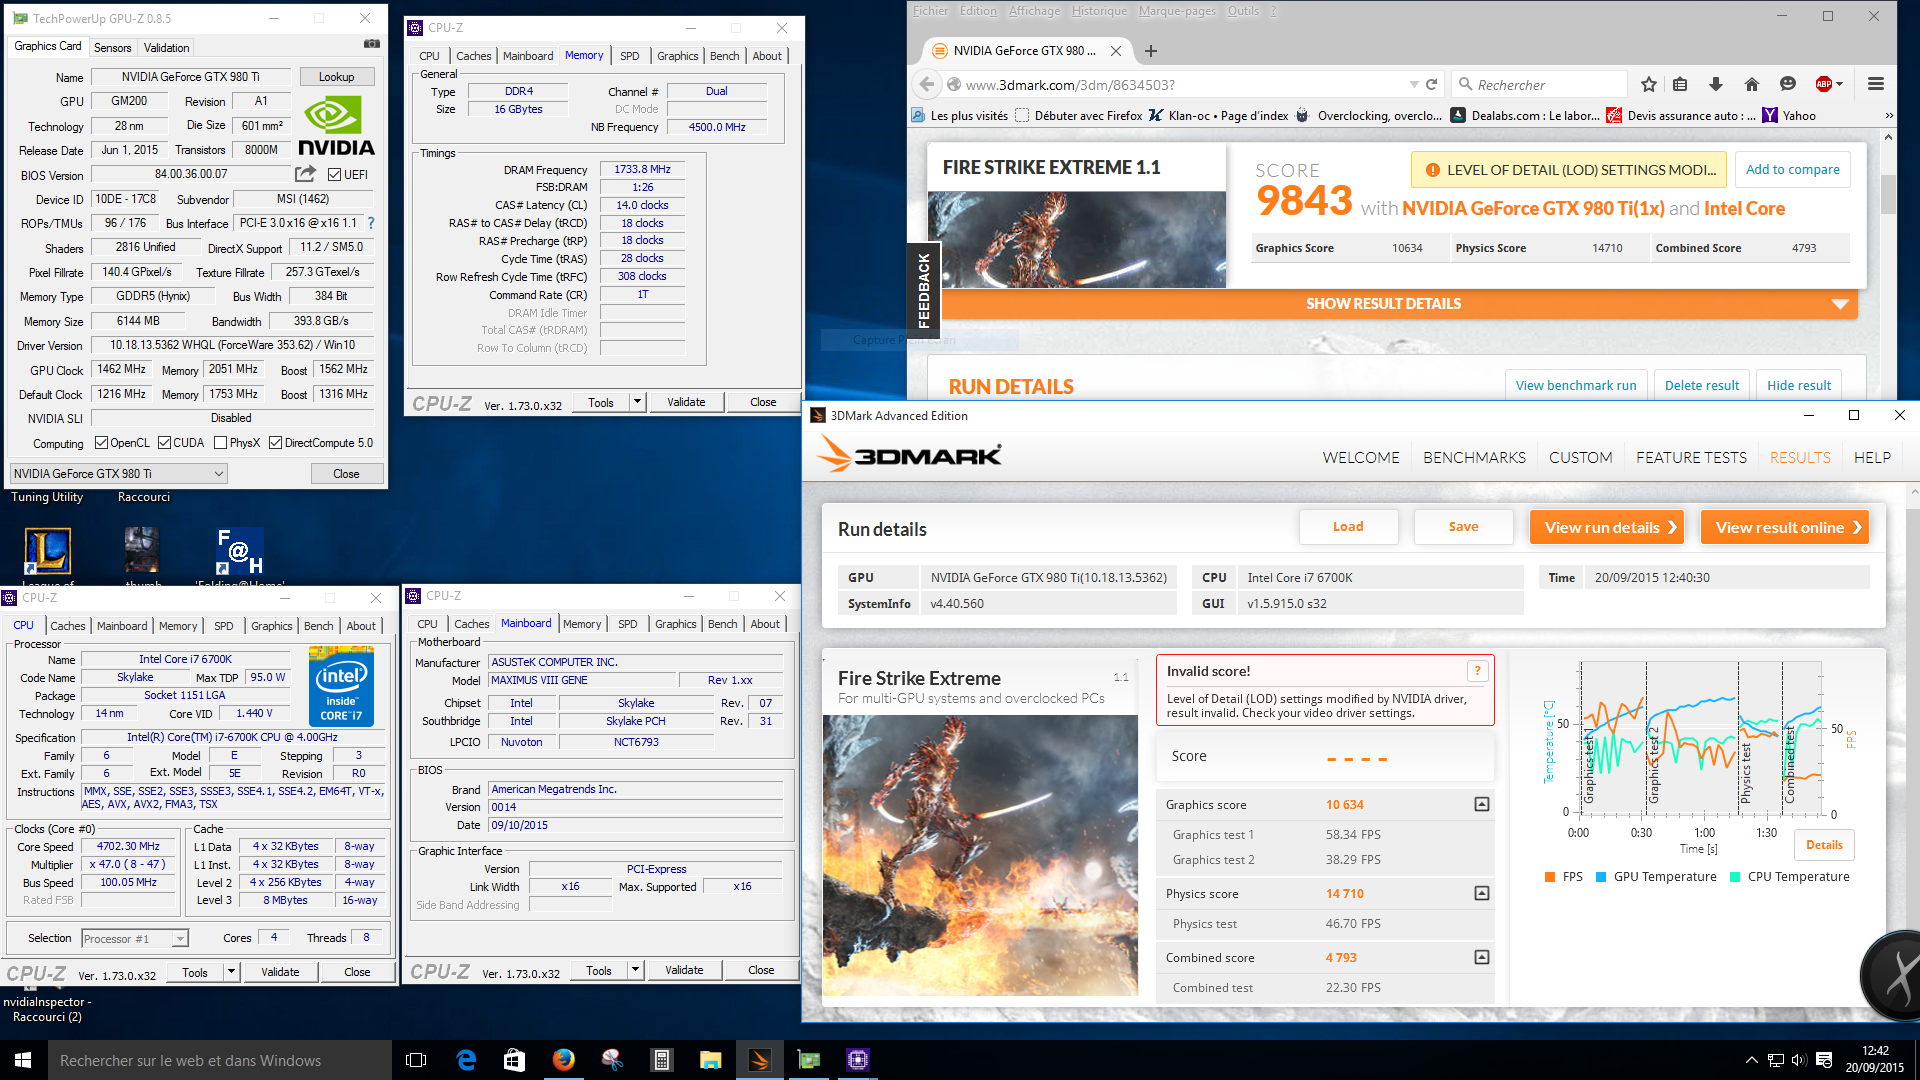This screenshot has width=1920, height=1080.
Task: Click Add to compare on 3dmark page
Action: 1792,169
